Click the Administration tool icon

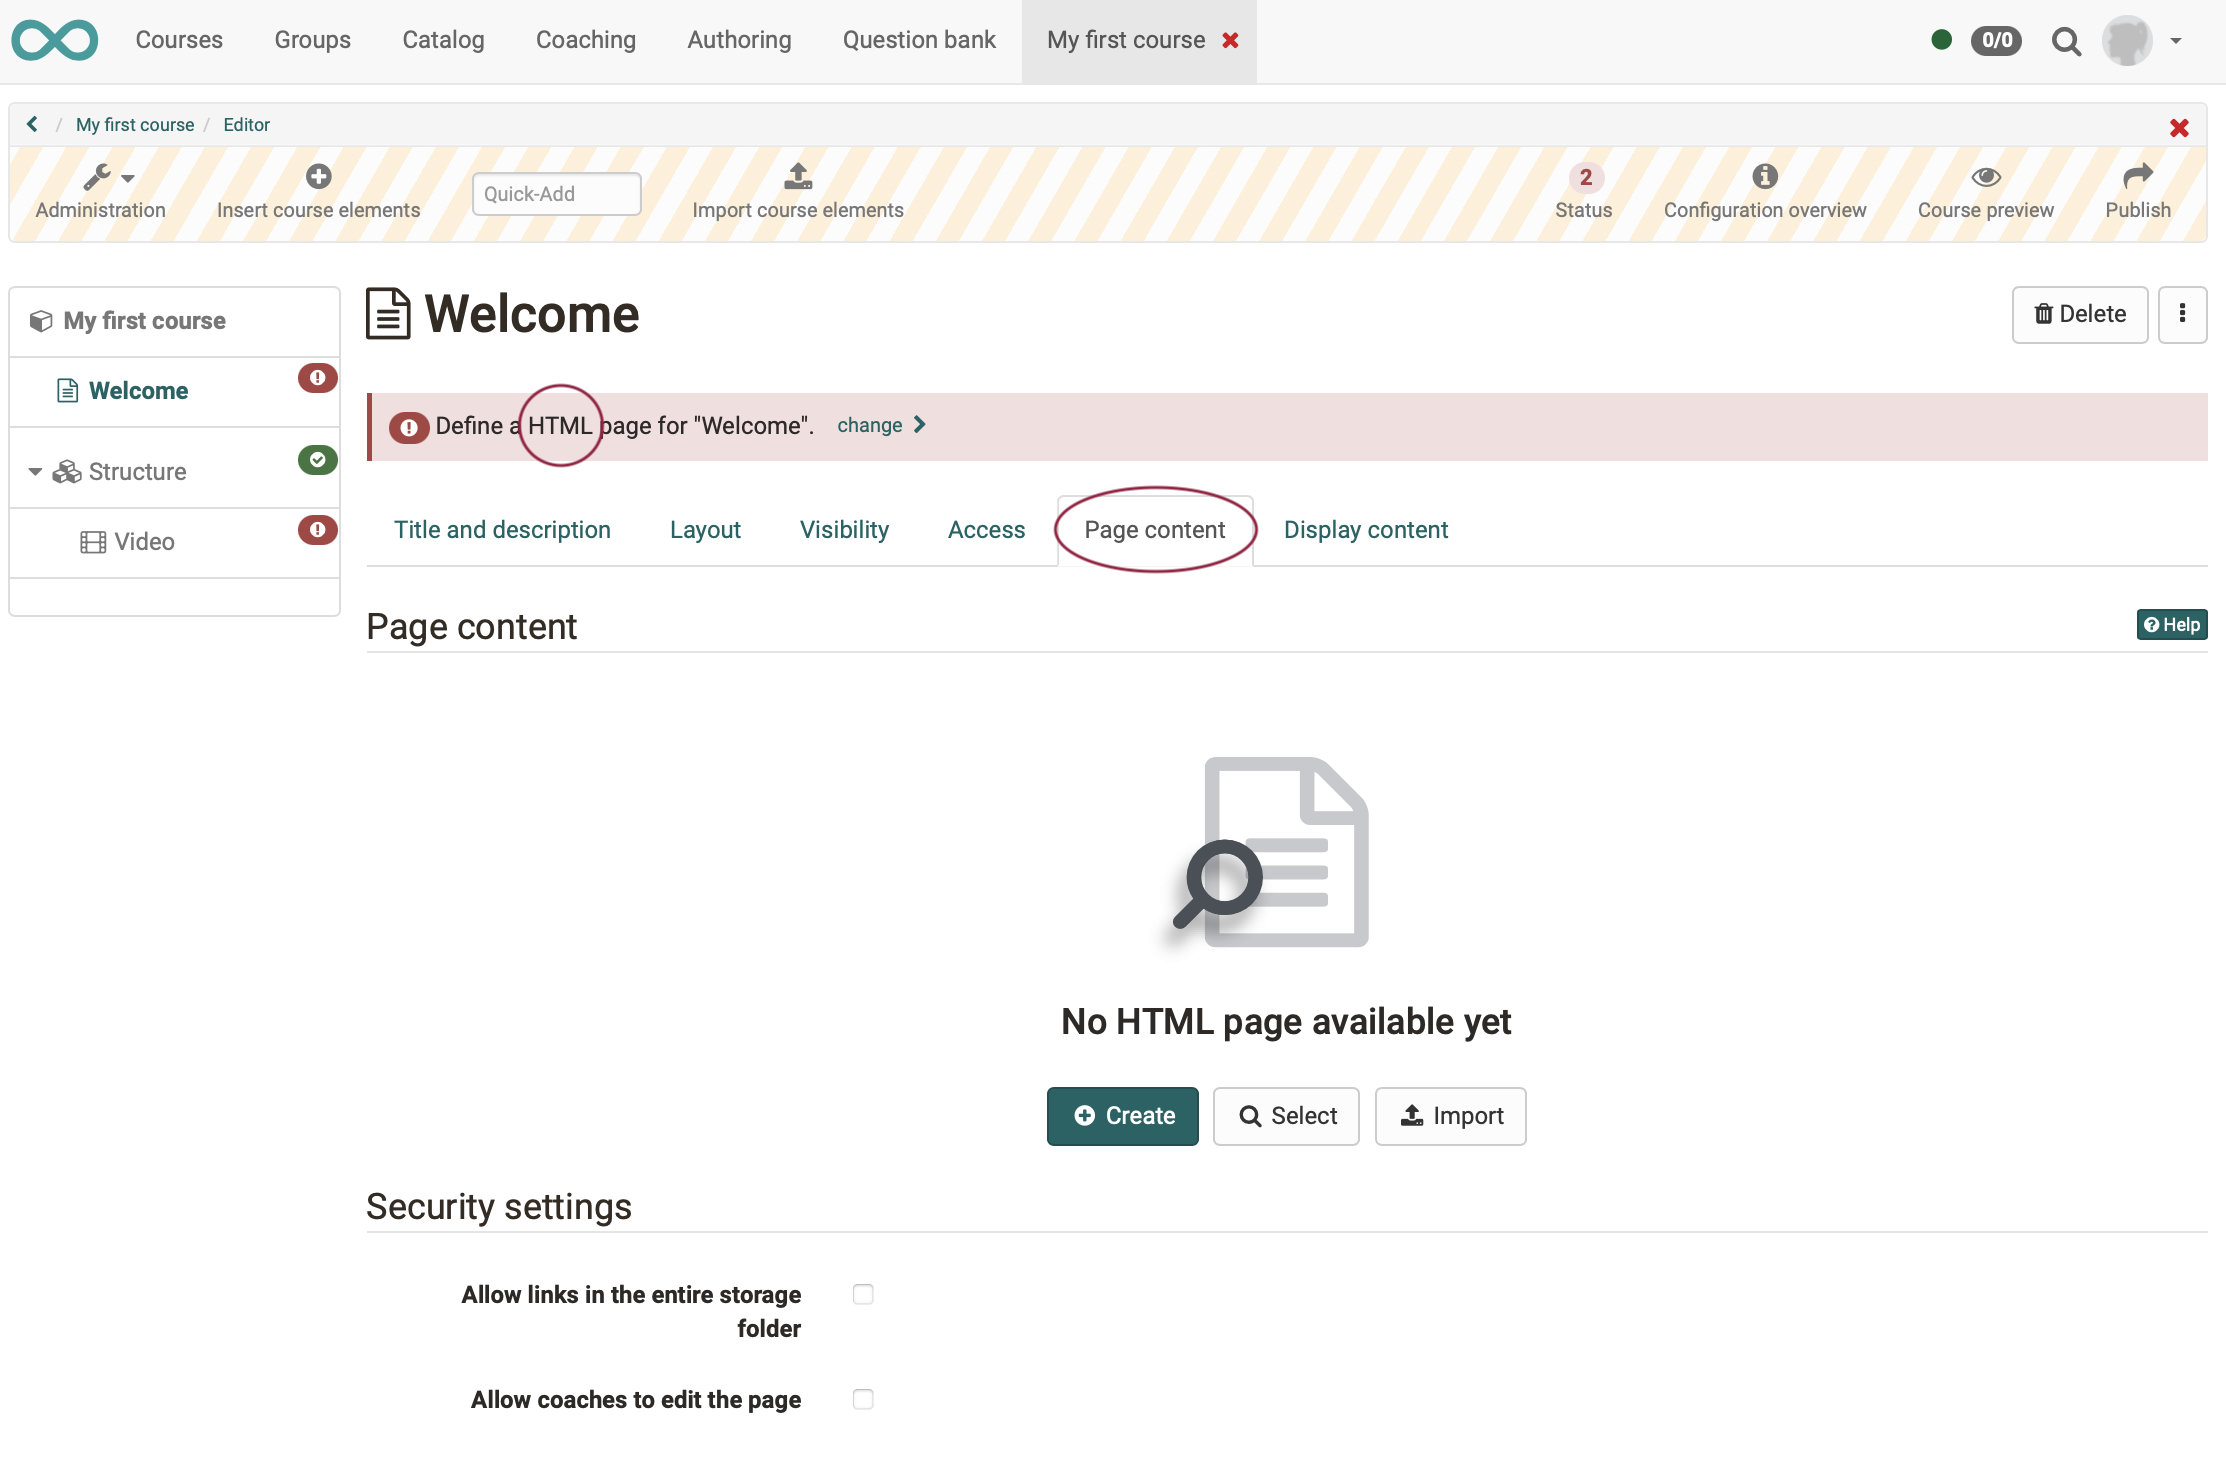101,176
